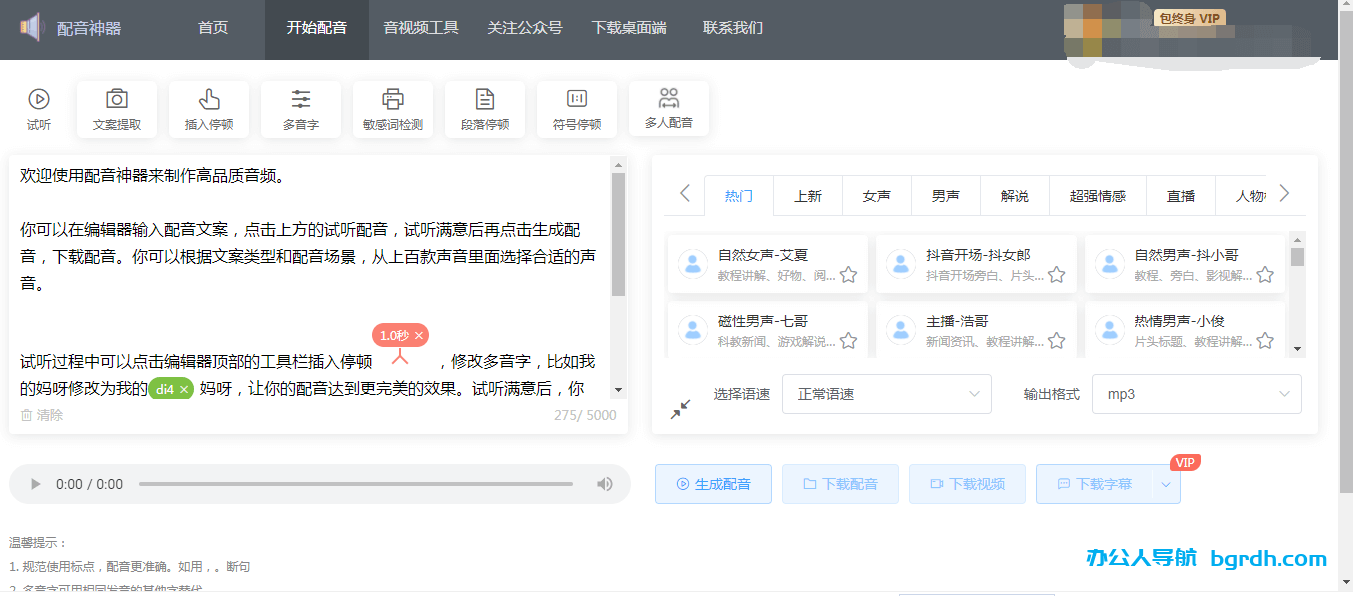
Task: Favorite the 自然女声-艾夏 voice star
Action: pos(848,275)
